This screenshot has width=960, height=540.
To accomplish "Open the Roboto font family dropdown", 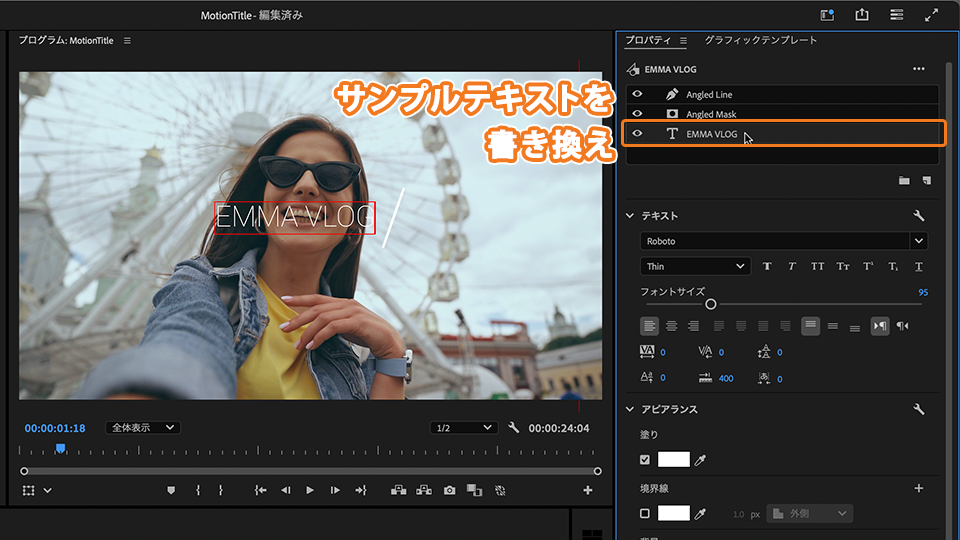I will [x=918, y=241].
